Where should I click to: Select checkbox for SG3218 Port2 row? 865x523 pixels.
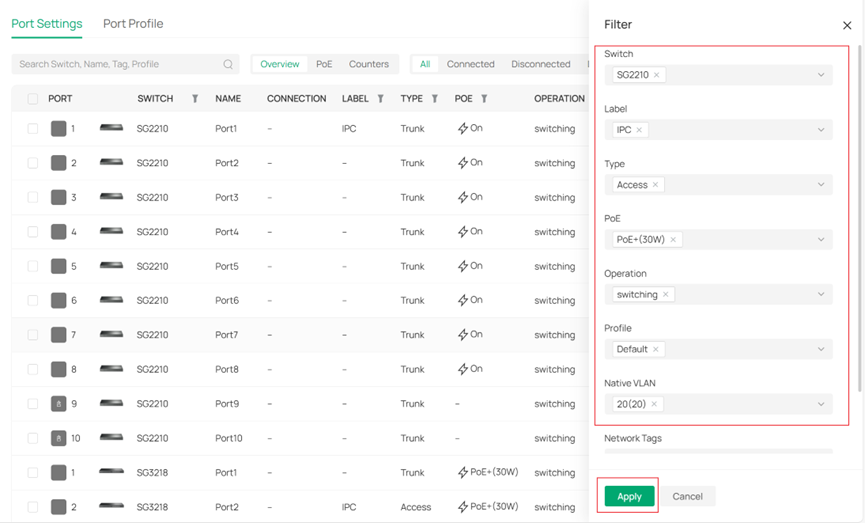click(x=33, y=507)
